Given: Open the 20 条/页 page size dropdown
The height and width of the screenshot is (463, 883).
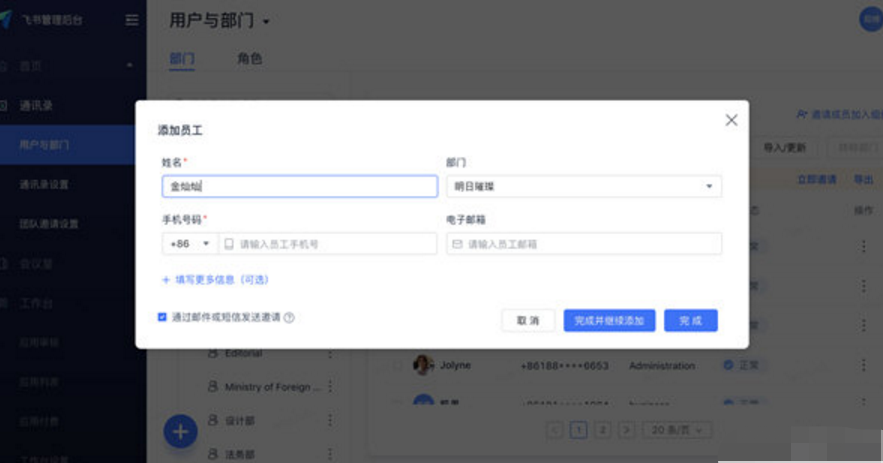Looking at the screenshot, I should point(677,430).
